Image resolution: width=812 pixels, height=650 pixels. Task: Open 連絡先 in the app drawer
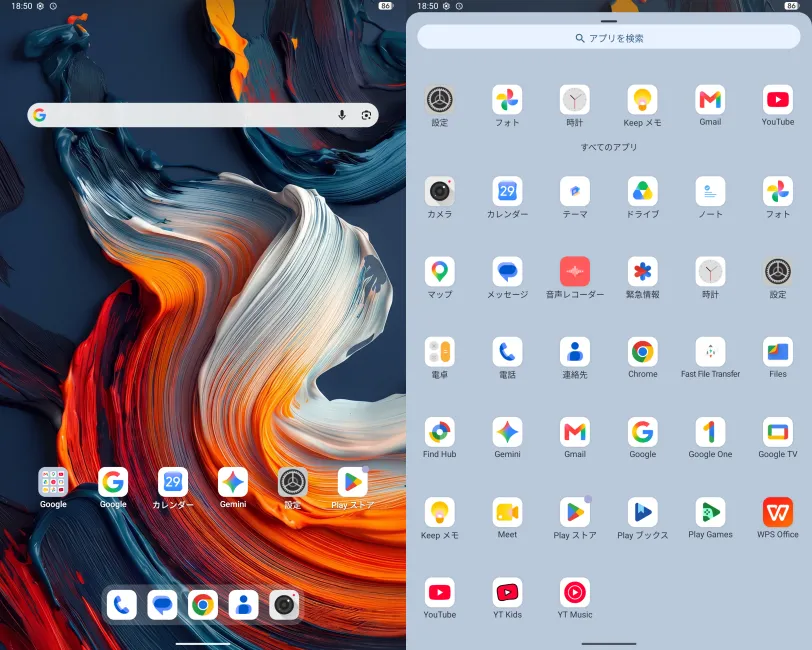pyautogui.click(x=575, y=352)
